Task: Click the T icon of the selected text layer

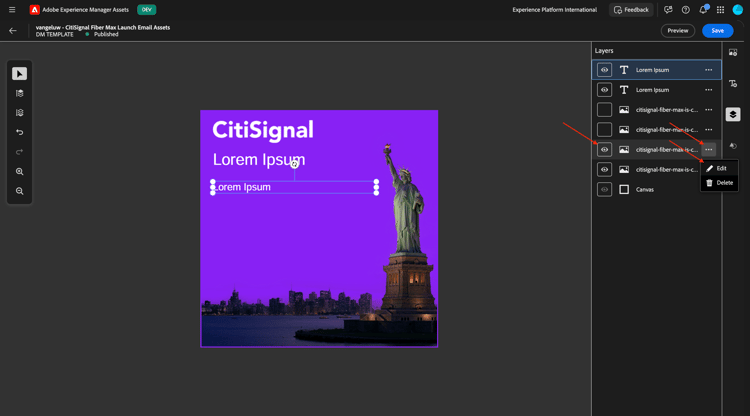Action: pyautogui.click(x=624, y=70)
